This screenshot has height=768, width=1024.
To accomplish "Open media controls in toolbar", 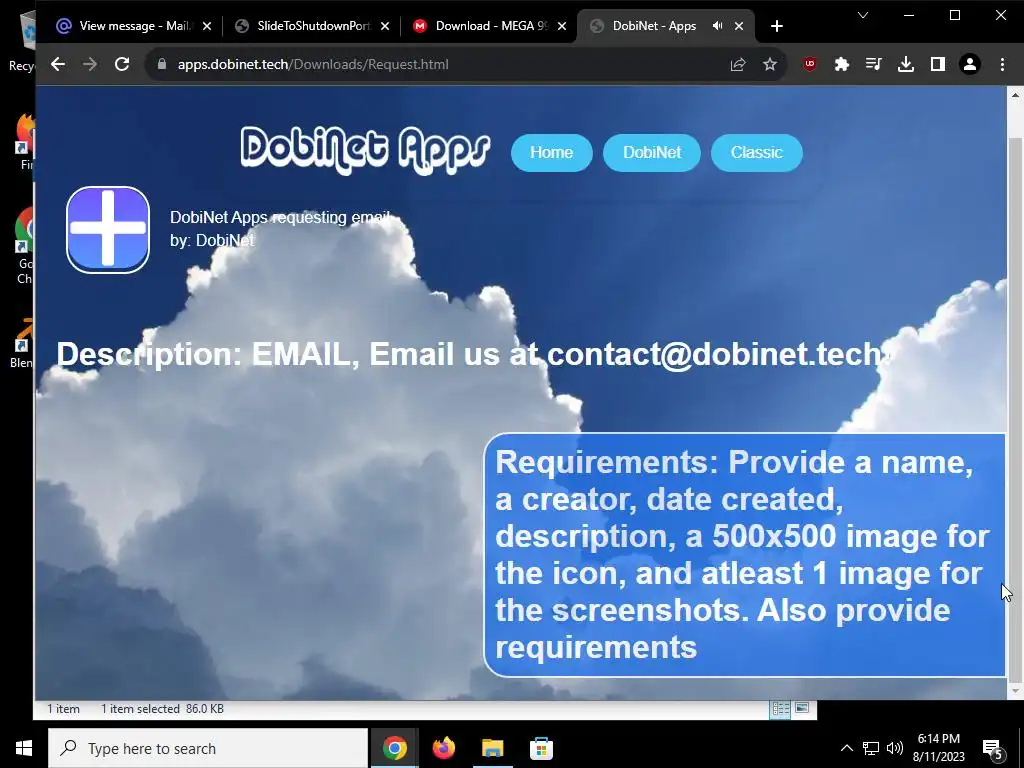I will coord(874,64).
